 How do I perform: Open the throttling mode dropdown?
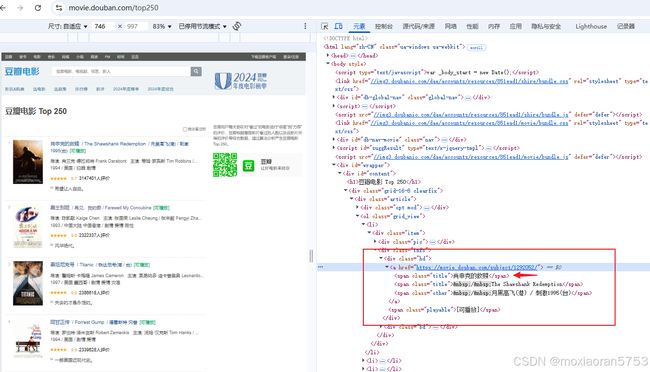coord(202,26)
